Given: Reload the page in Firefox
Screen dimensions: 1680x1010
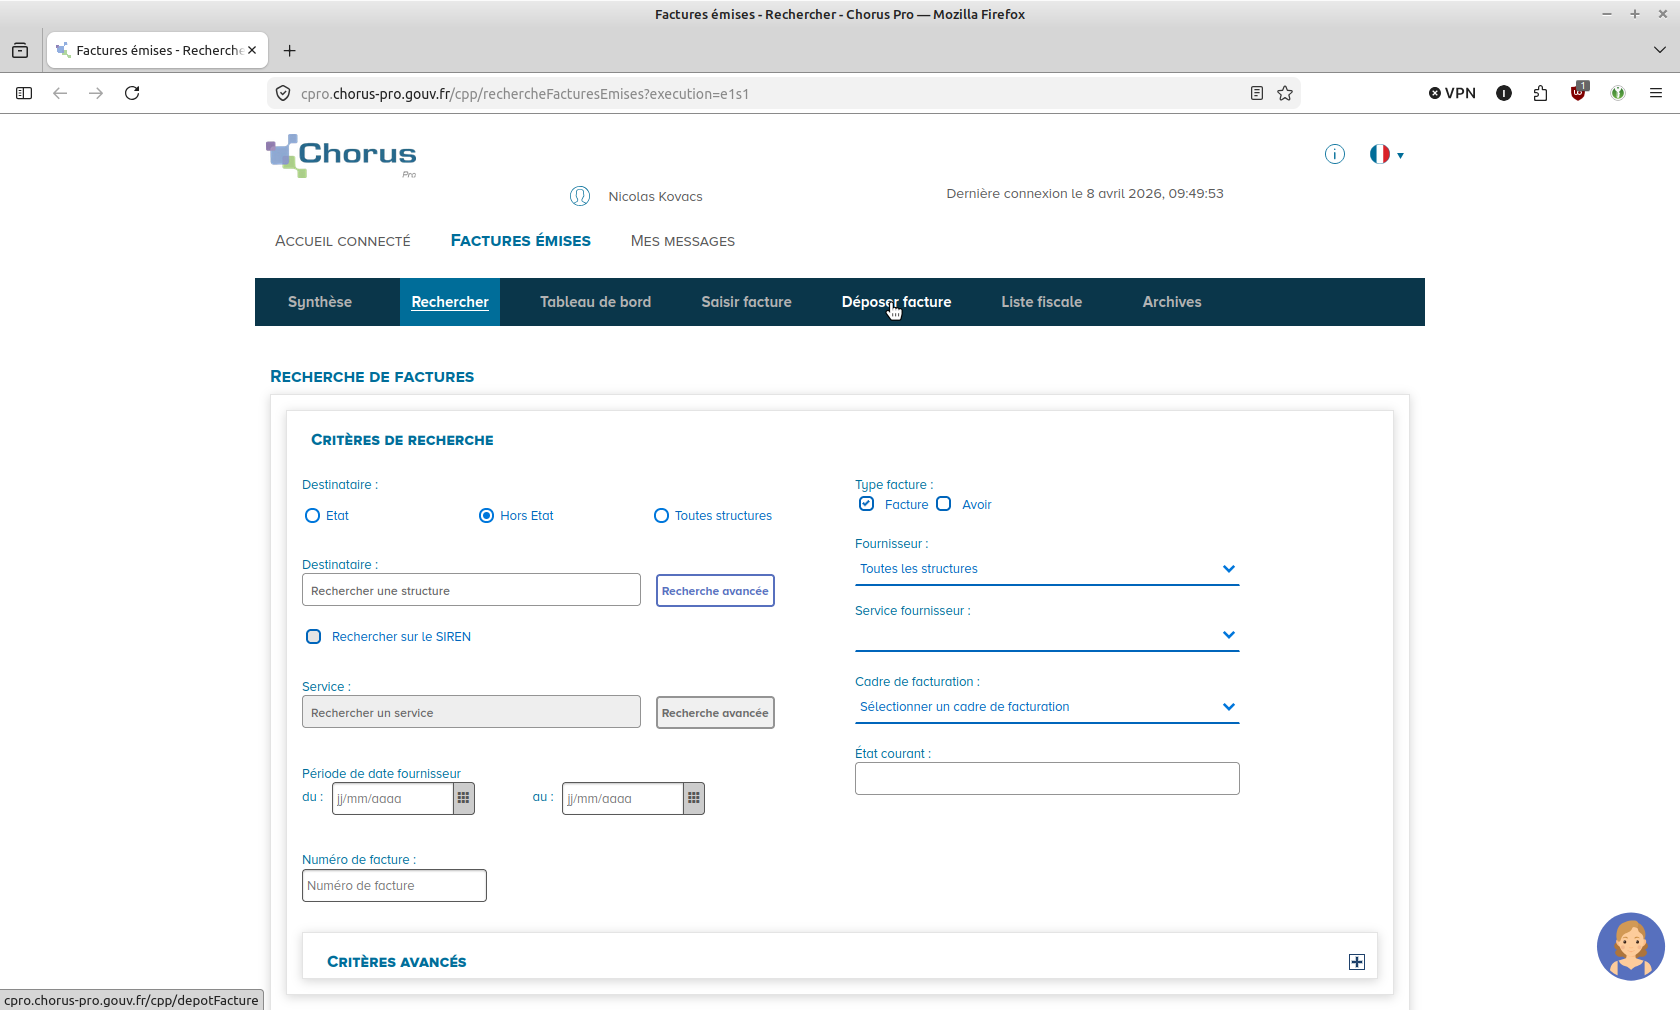Looking at the screenshot, I should click(132, 93).
